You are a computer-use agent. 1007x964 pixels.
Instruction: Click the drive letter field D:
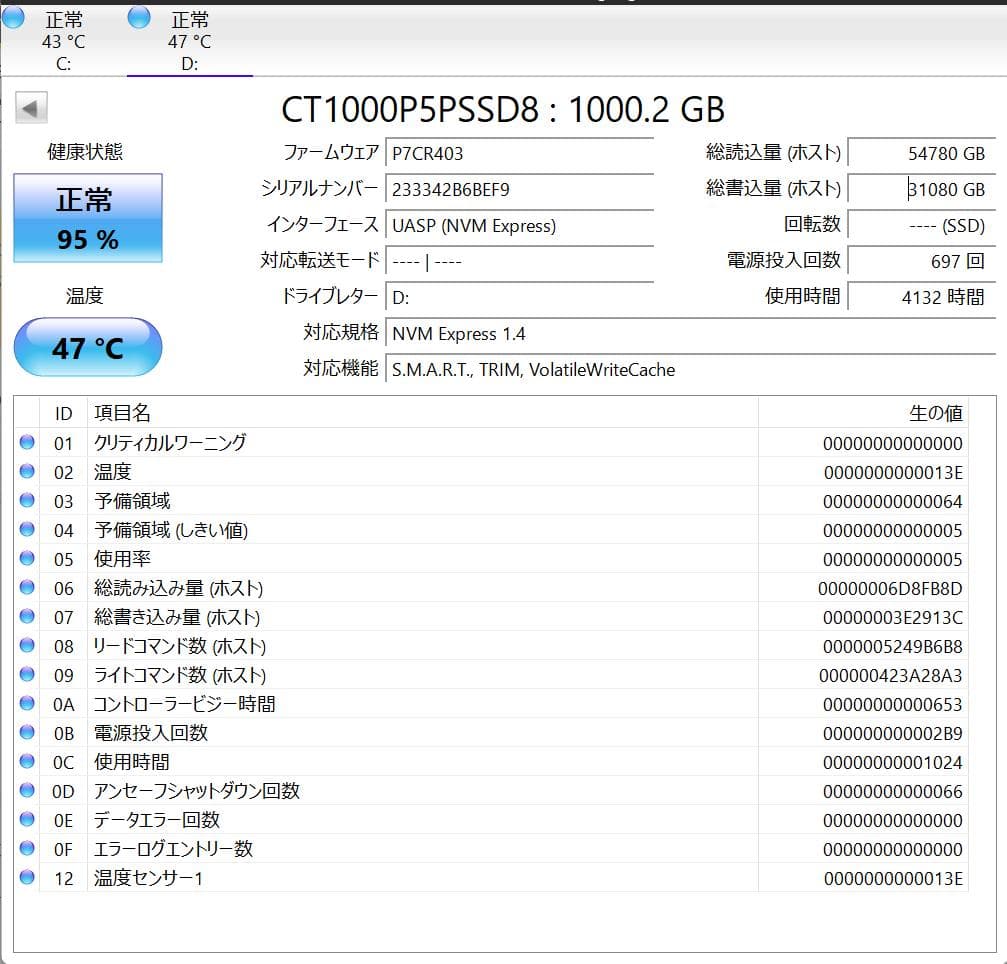point(520,297)
